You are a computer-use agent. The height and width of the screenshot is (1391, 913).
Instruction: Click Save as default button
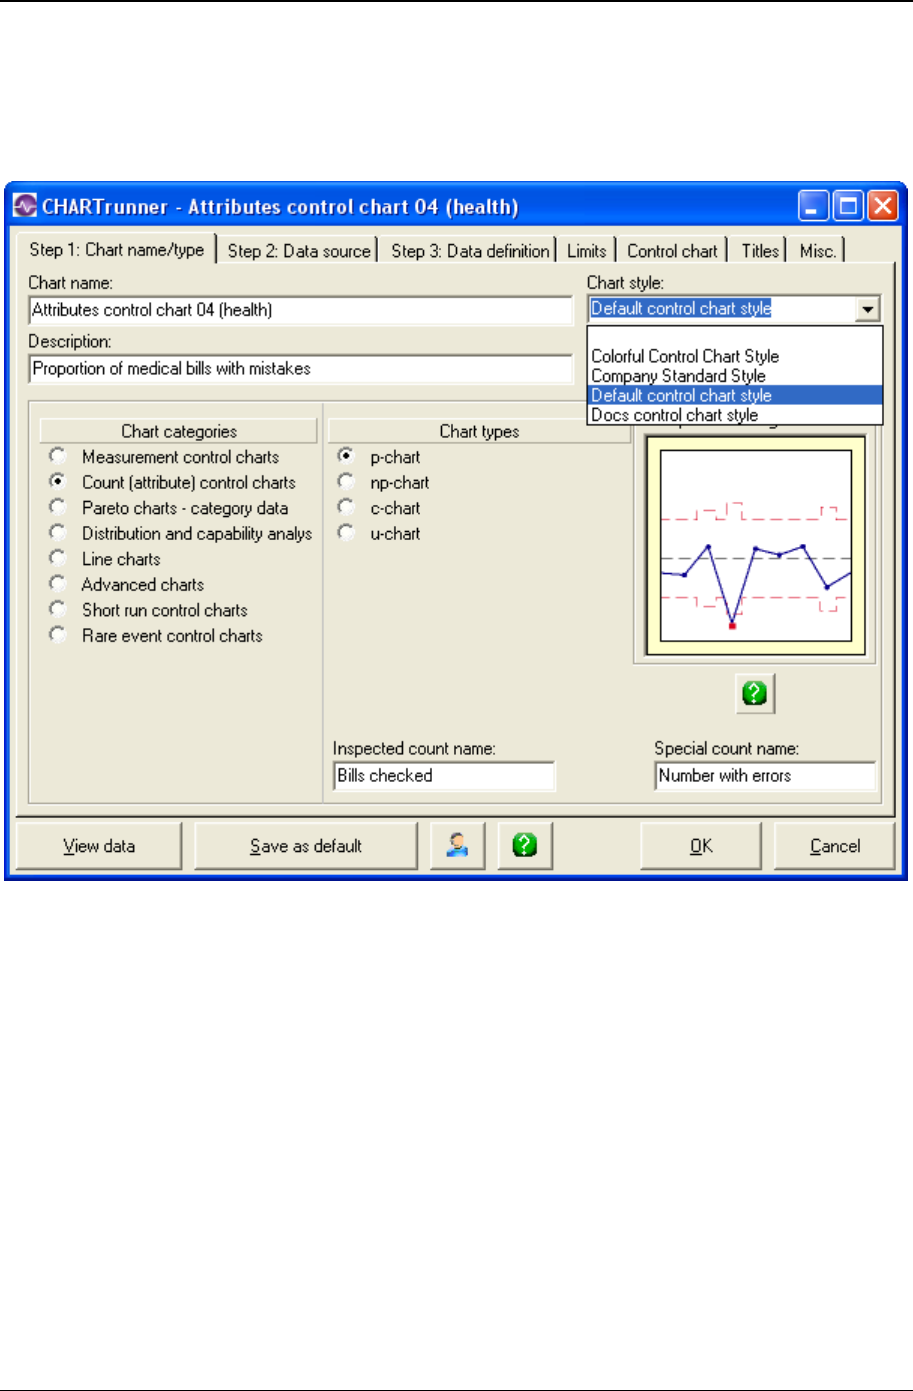click(306, 846)
